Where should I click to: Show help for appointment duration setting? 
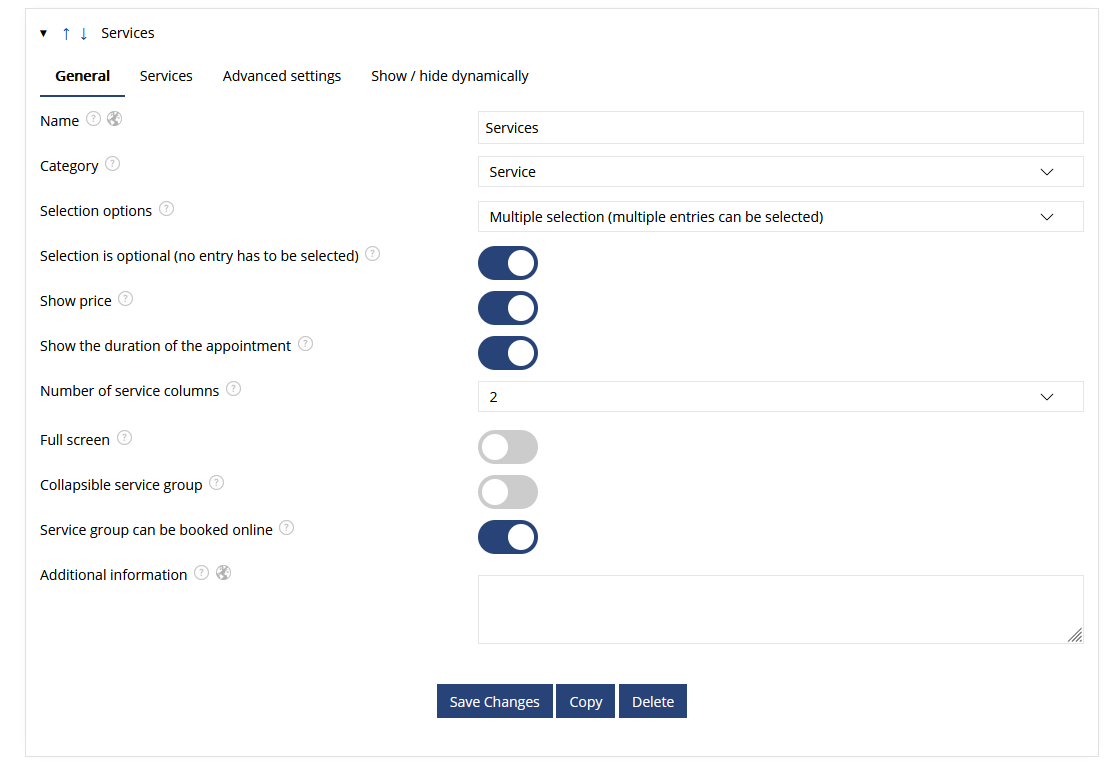pyautogui.click(x=305, y=344)
